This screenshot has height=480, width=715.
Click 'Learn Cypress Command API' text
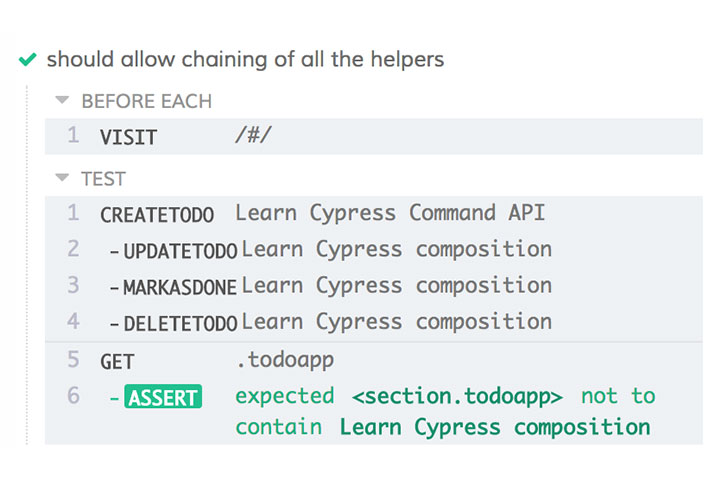[390, 213]
